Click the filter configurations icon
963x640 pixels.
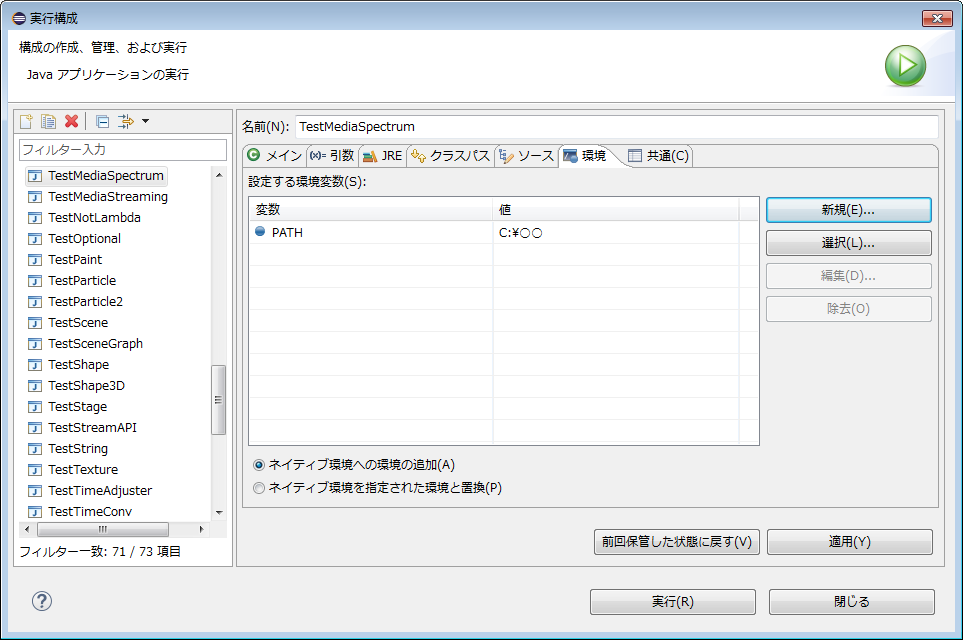126,121
